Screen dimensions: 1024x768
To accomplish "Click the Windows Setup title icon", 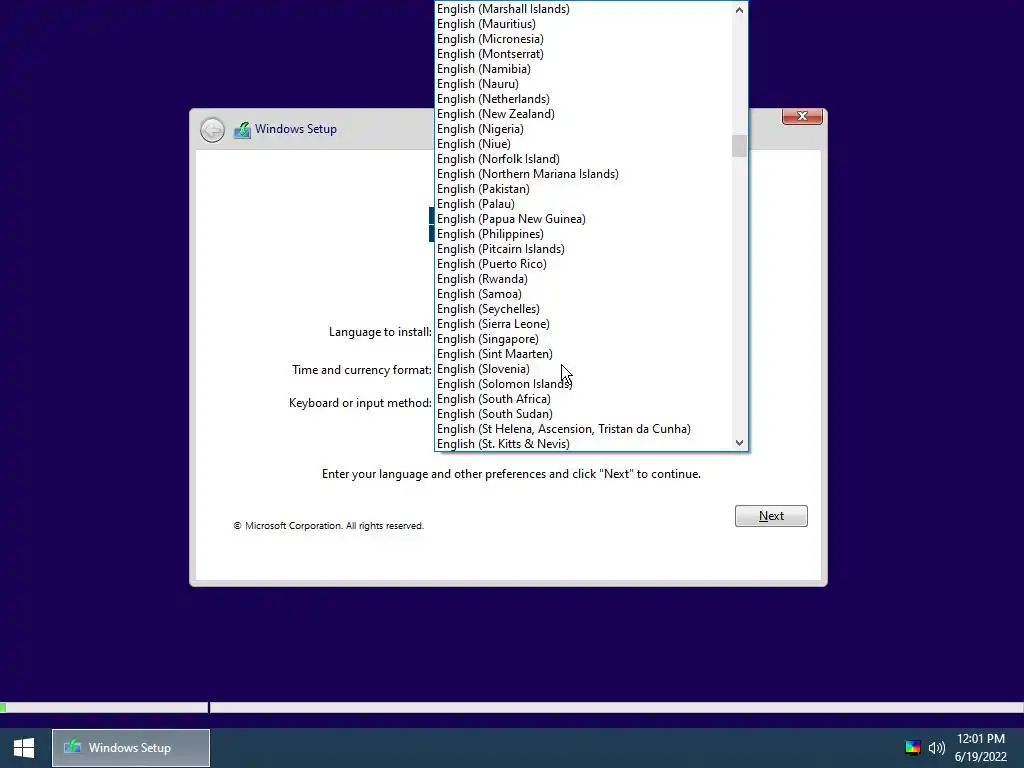I will (x=242, y=129).
